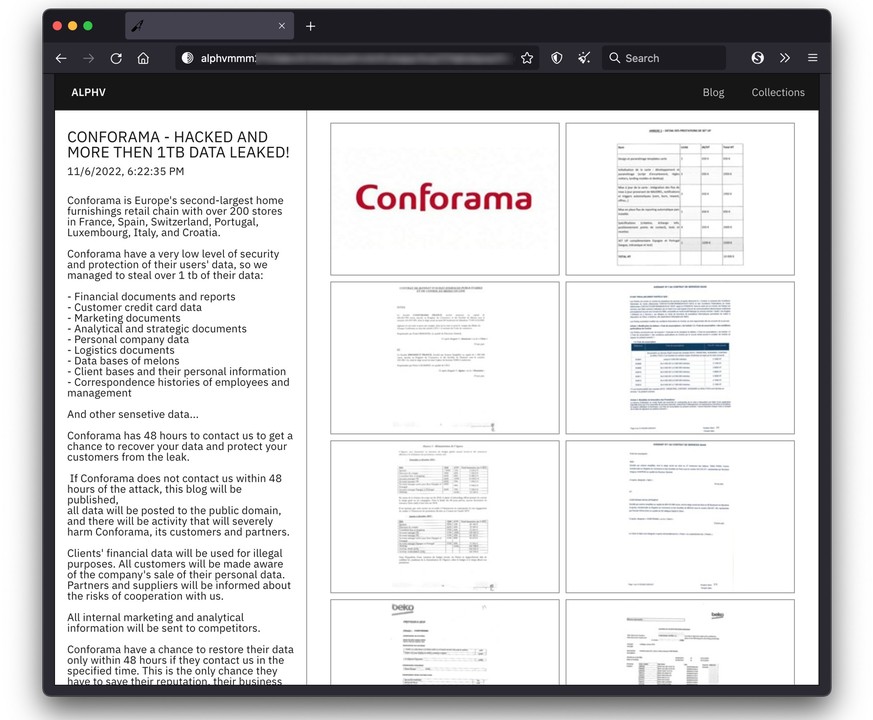Close the current browser tab

pos(282,26)
